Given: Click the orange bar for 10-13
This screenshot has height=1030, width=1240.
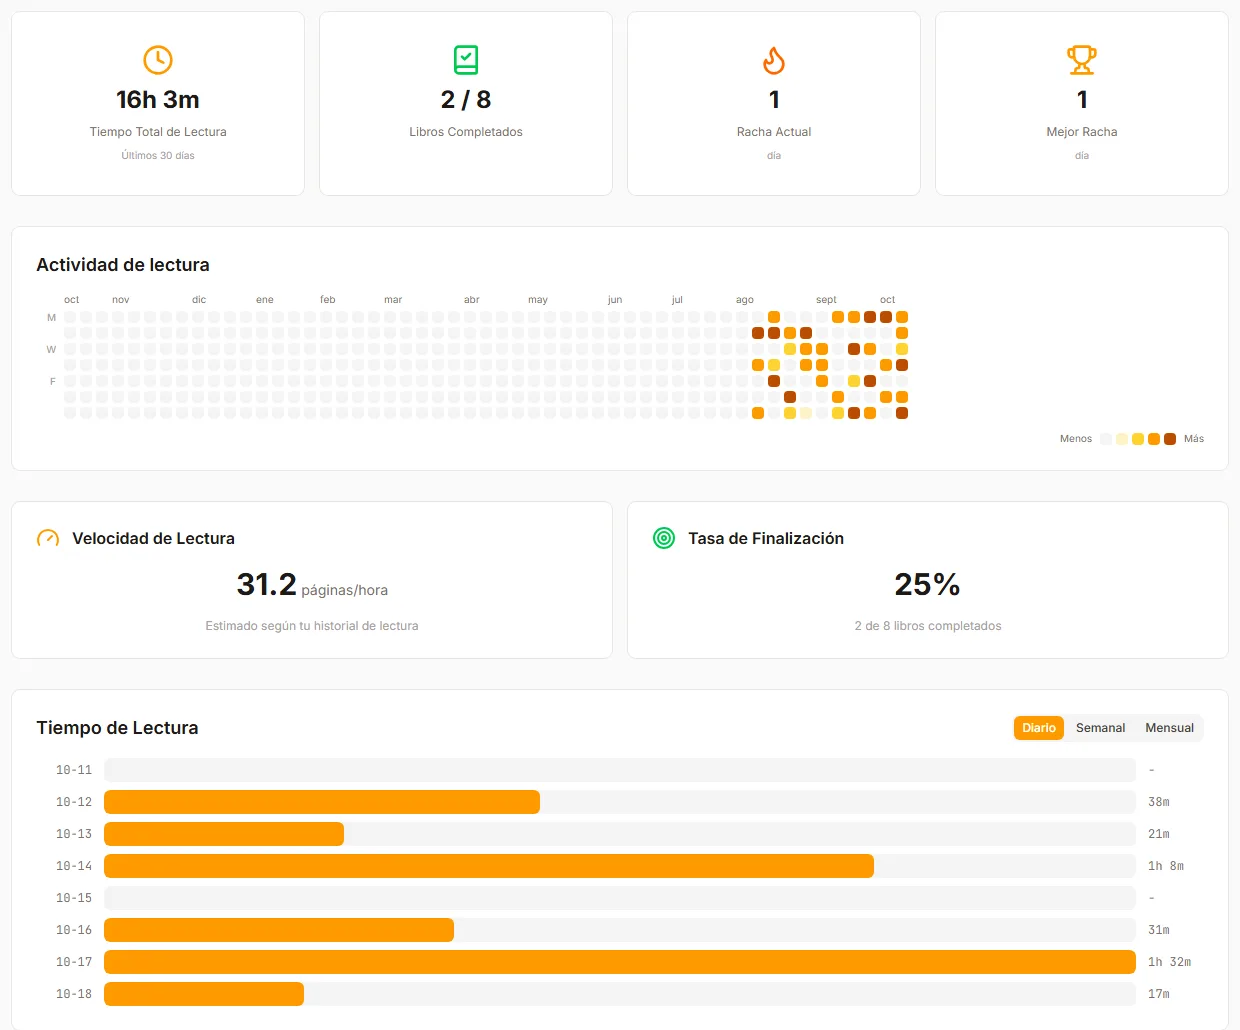Looking at the screenshot, I should pyautogui.click(x=224, y=834).
